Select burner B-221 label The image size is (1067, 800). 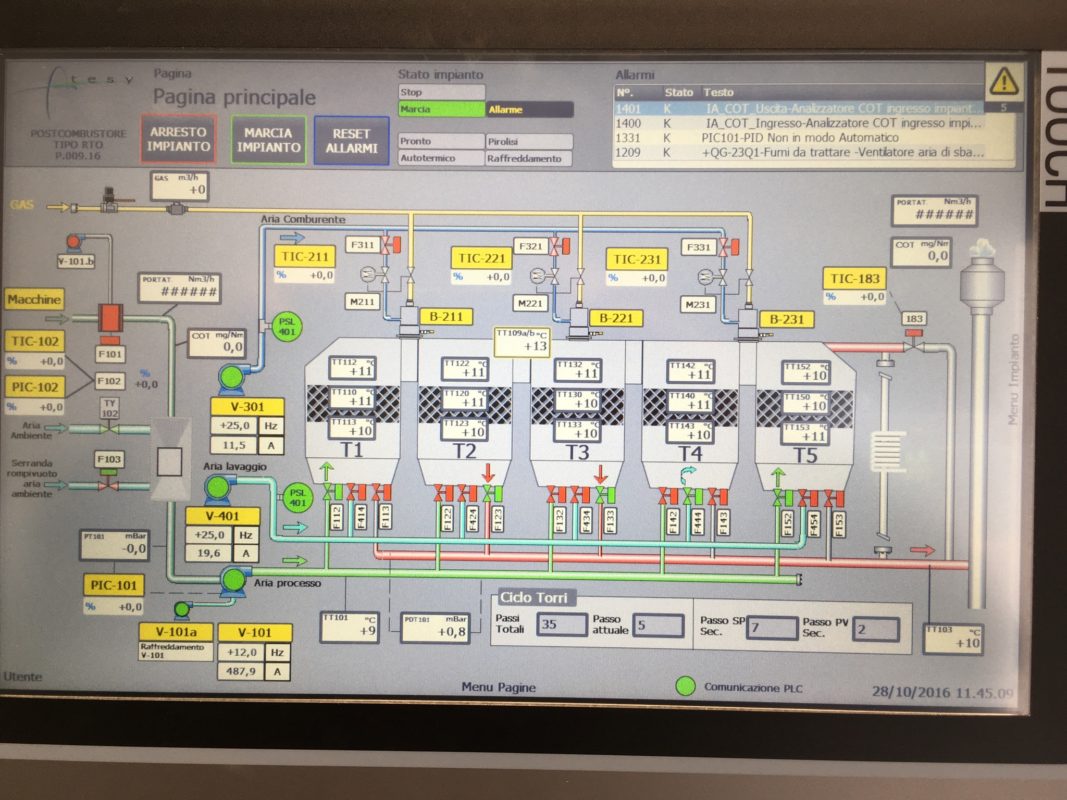[616, 318]
